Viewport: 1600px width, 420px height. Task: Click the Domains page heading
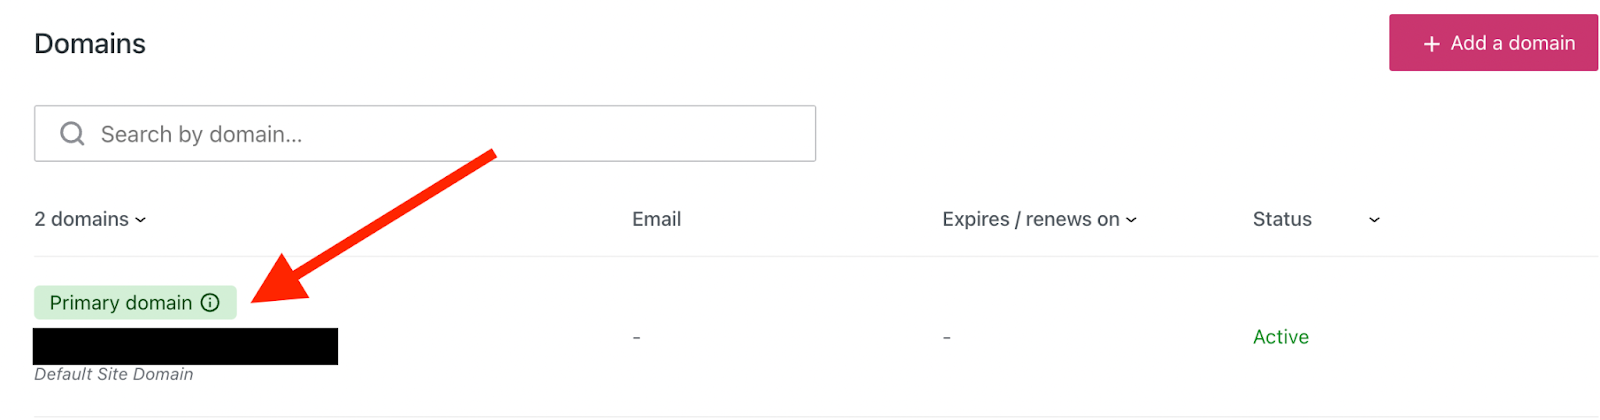tap(90, 44)
